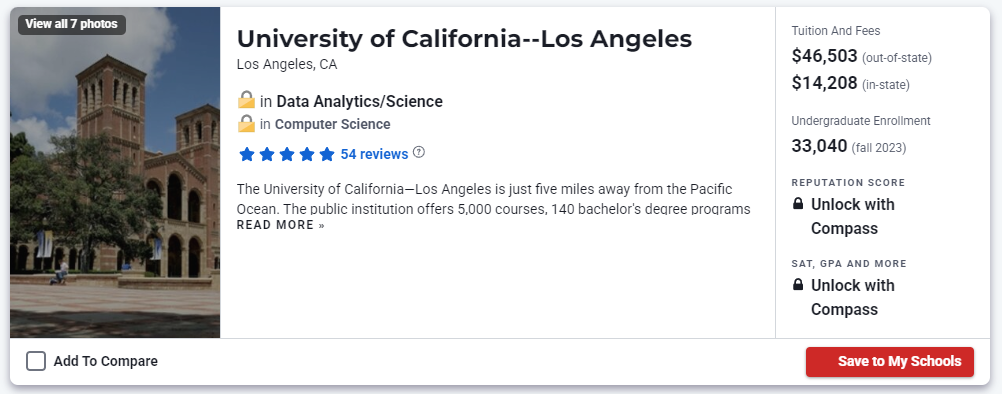Click Save to My Schools button
Viewport: 1002px width, 394px height.
coord(890,362)
